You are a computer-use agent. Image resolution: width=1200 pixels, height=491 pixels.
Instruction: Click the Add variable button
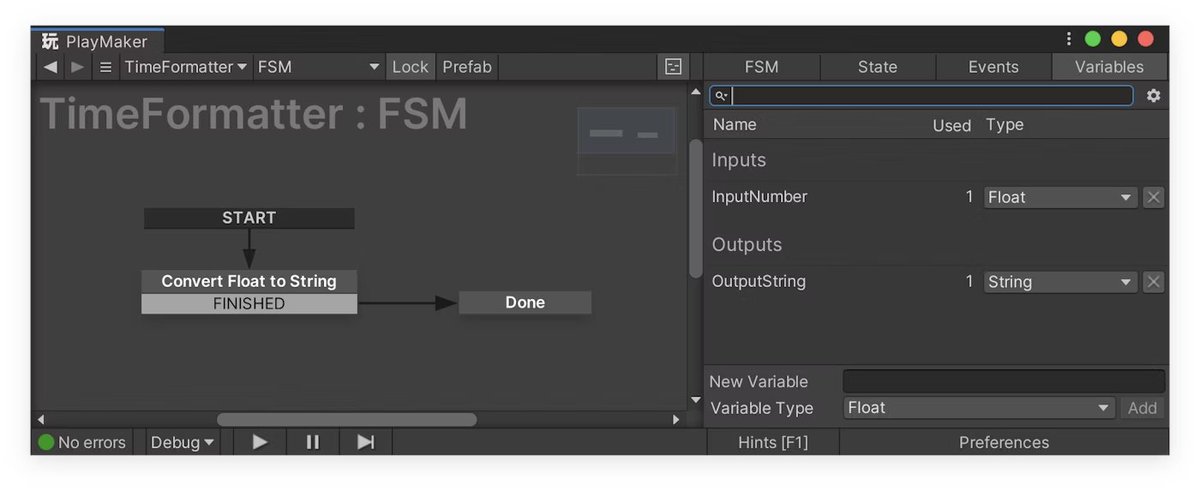1142,408
